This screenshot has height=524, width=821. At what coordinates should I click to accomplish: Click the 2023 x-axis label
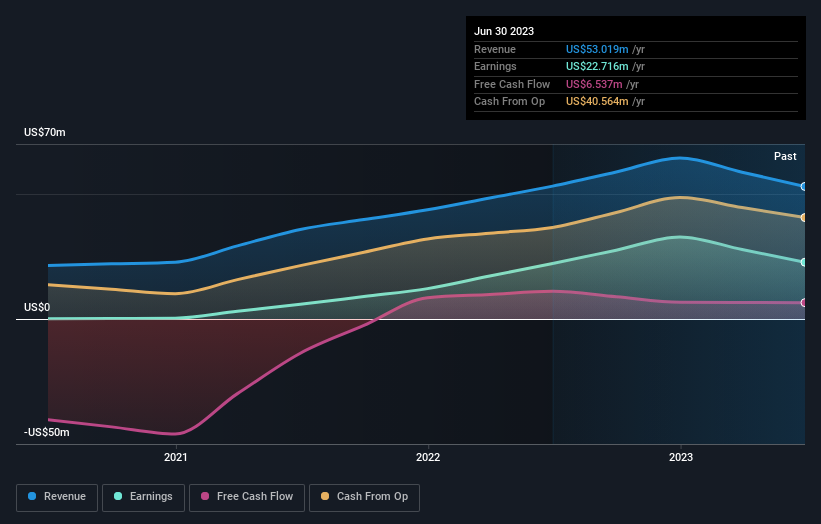(x=681, y=457)
